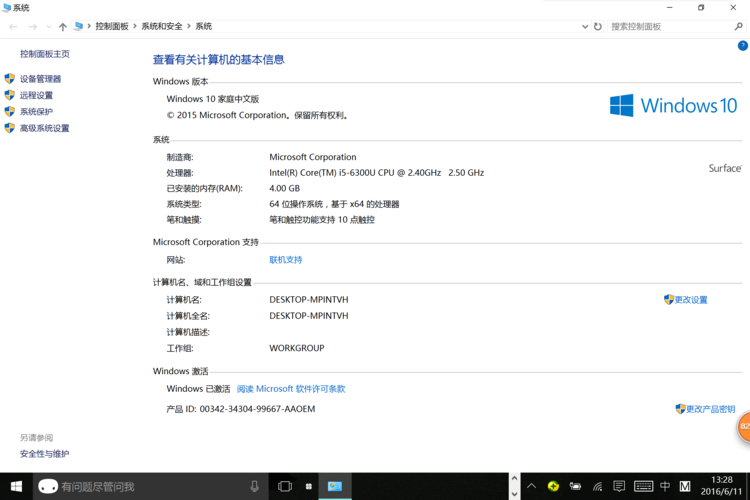Click the forward navigation arrow
The width and height of the screenshot is (750, 500).
point(33,27)
